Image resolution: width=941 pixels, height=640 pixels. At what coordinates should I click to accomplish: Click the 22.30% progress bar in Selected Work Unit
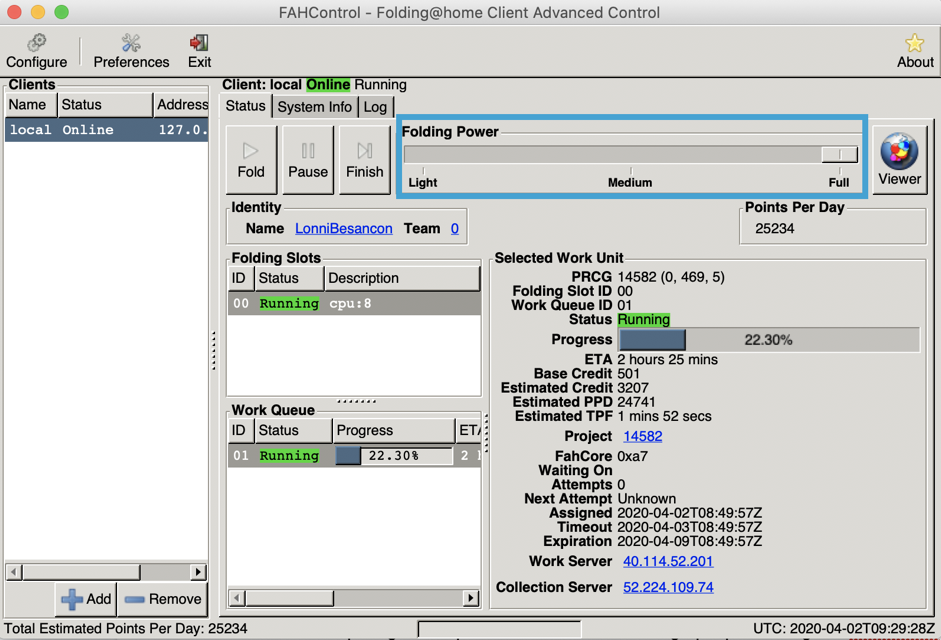click(769, 340)
